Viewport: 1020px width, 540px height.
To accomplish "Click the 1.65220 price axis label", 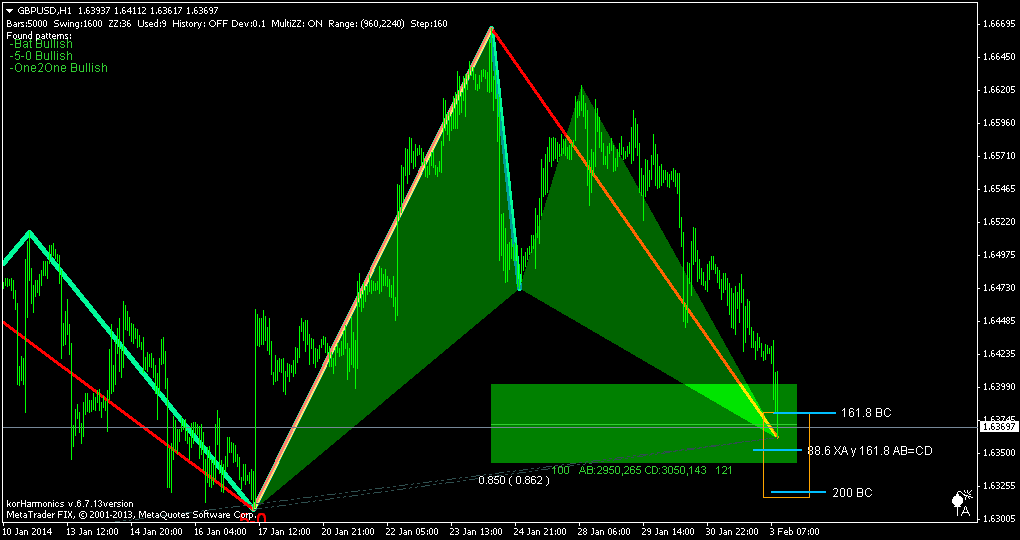I will click(1000, 221).
